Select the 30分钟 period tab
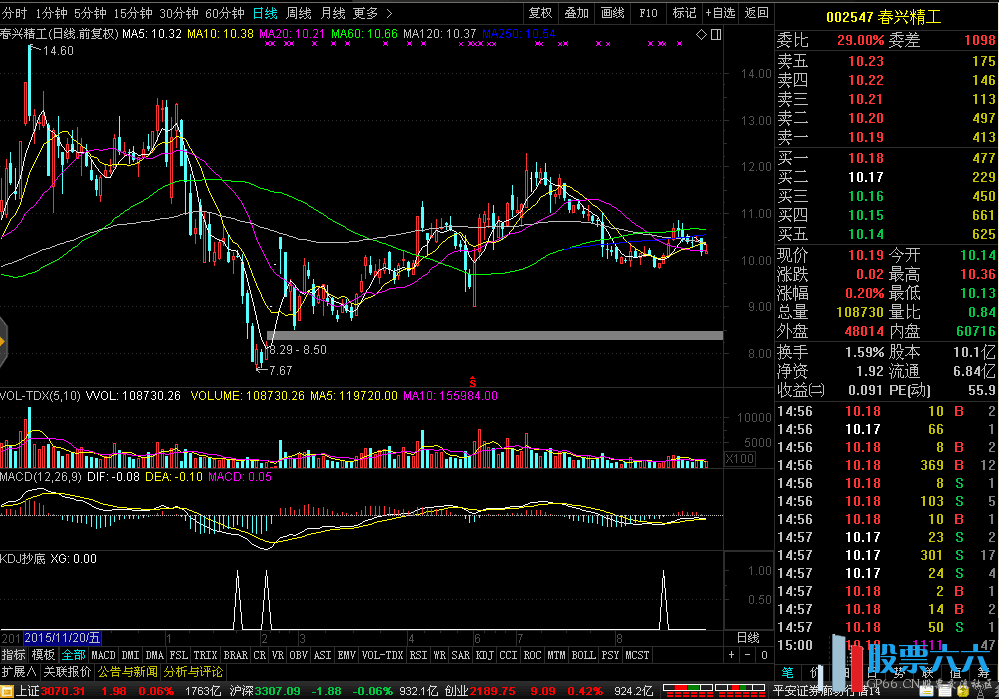Viewport: 999px width, 699px height. (x=179, y=13)
